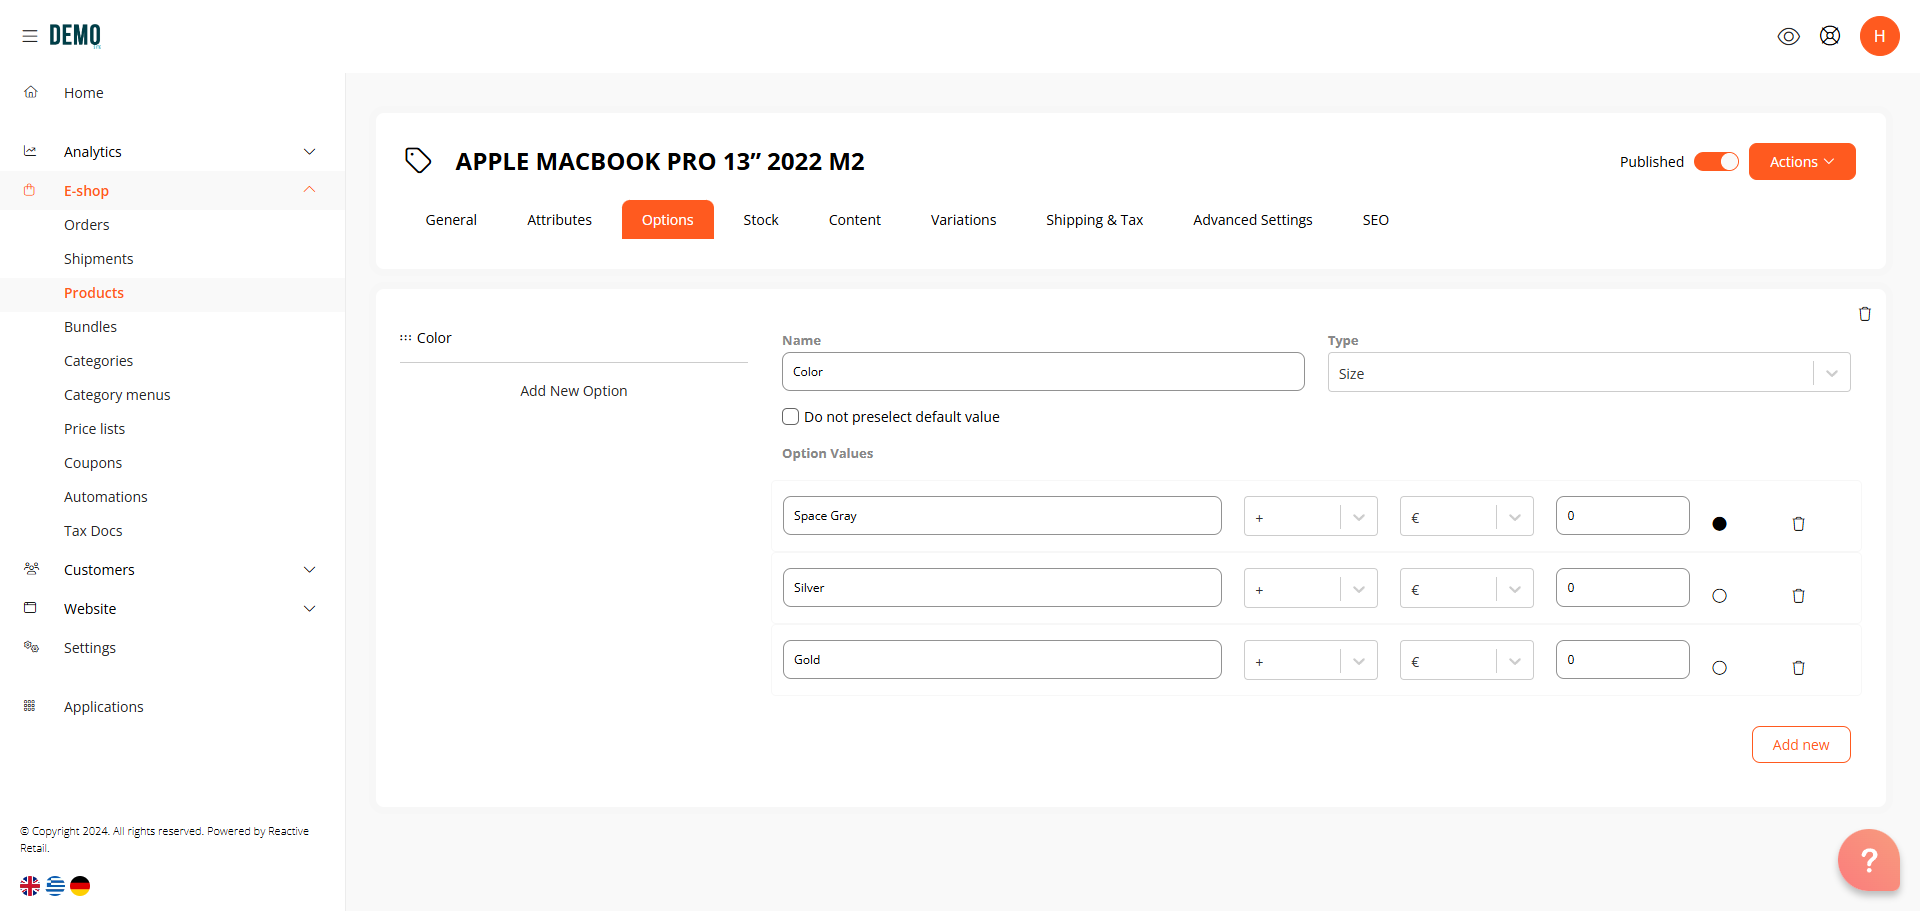Click the Settings gears icon
Image resolution: width=1920 pixels, height=911 pixels.
[31, 647]
